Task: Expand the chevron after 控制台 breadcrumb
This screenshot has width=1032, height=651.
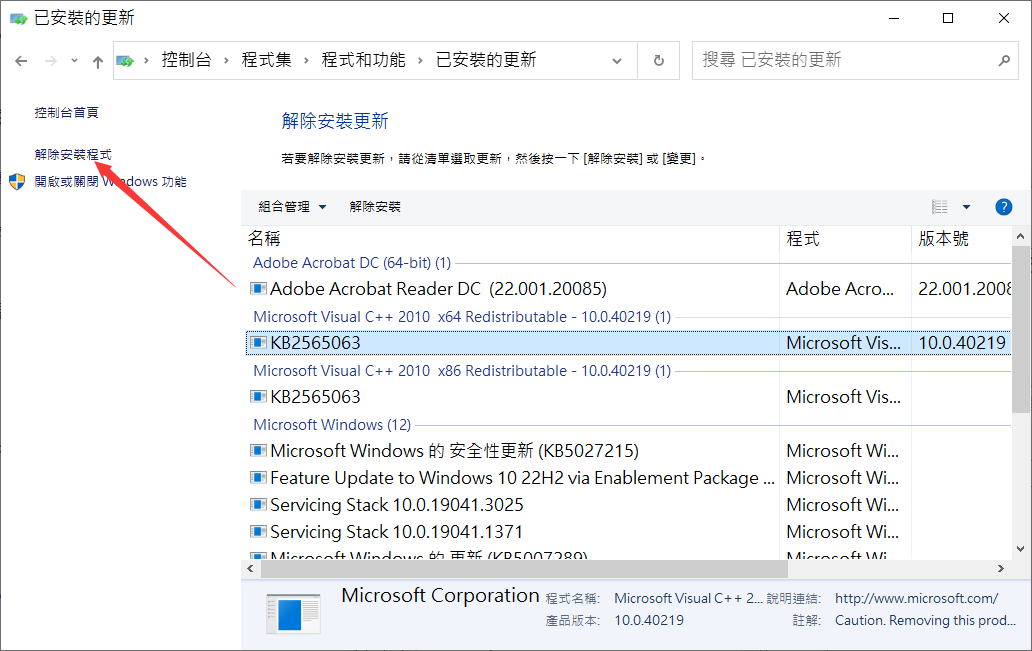Action: (x=226, y=61)
